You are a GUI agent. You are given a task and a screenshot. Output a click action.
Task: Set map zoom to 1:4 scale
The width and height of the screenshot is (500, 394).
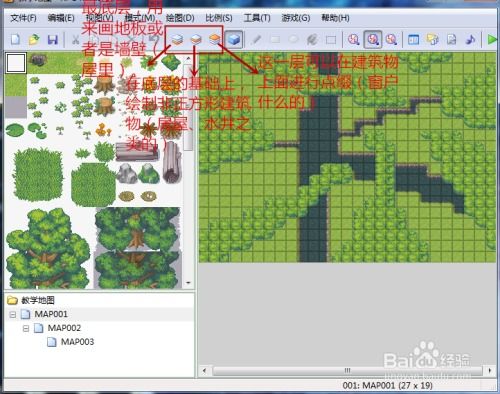391,40
